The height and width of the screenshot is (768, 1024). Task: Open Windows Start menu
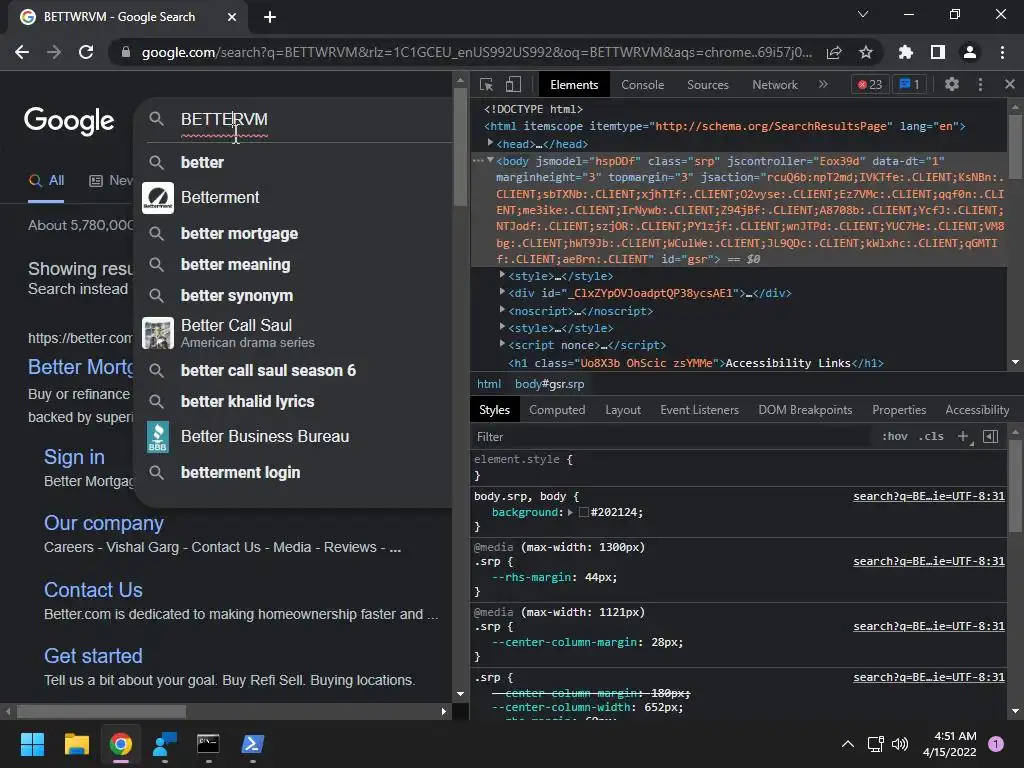(32, 744)
